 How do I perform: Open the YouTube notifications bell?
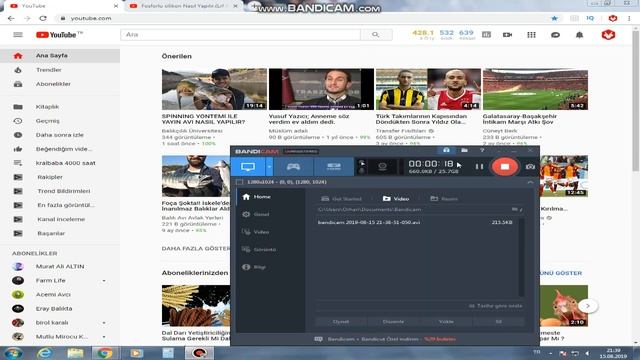click(579, 35)
